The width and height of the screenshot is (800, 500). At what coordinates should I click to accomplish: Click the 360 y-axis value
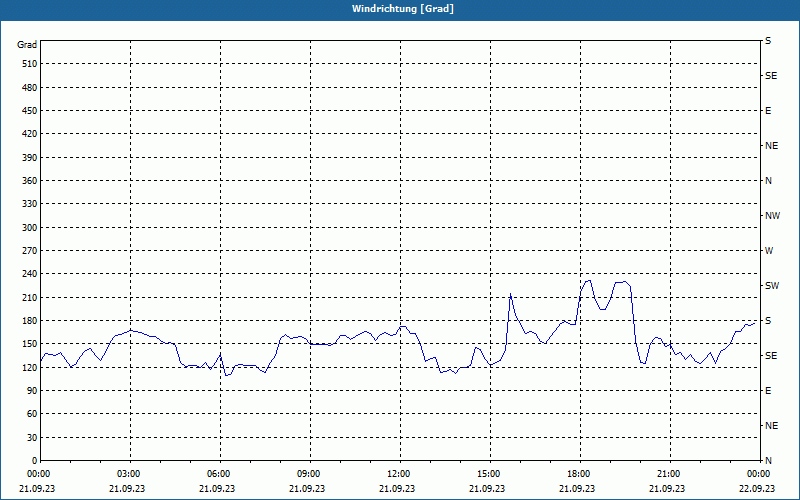30,181
